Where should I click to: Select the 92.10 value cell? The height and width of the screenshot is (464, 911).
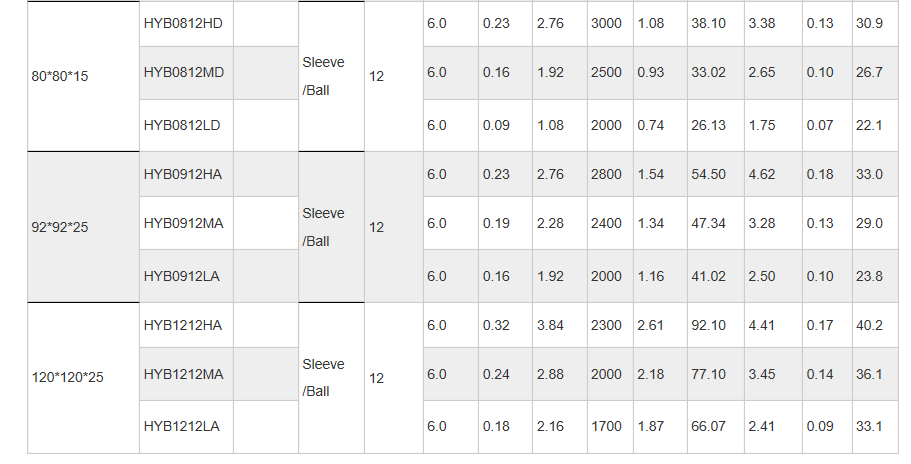(x=708, y=325)
